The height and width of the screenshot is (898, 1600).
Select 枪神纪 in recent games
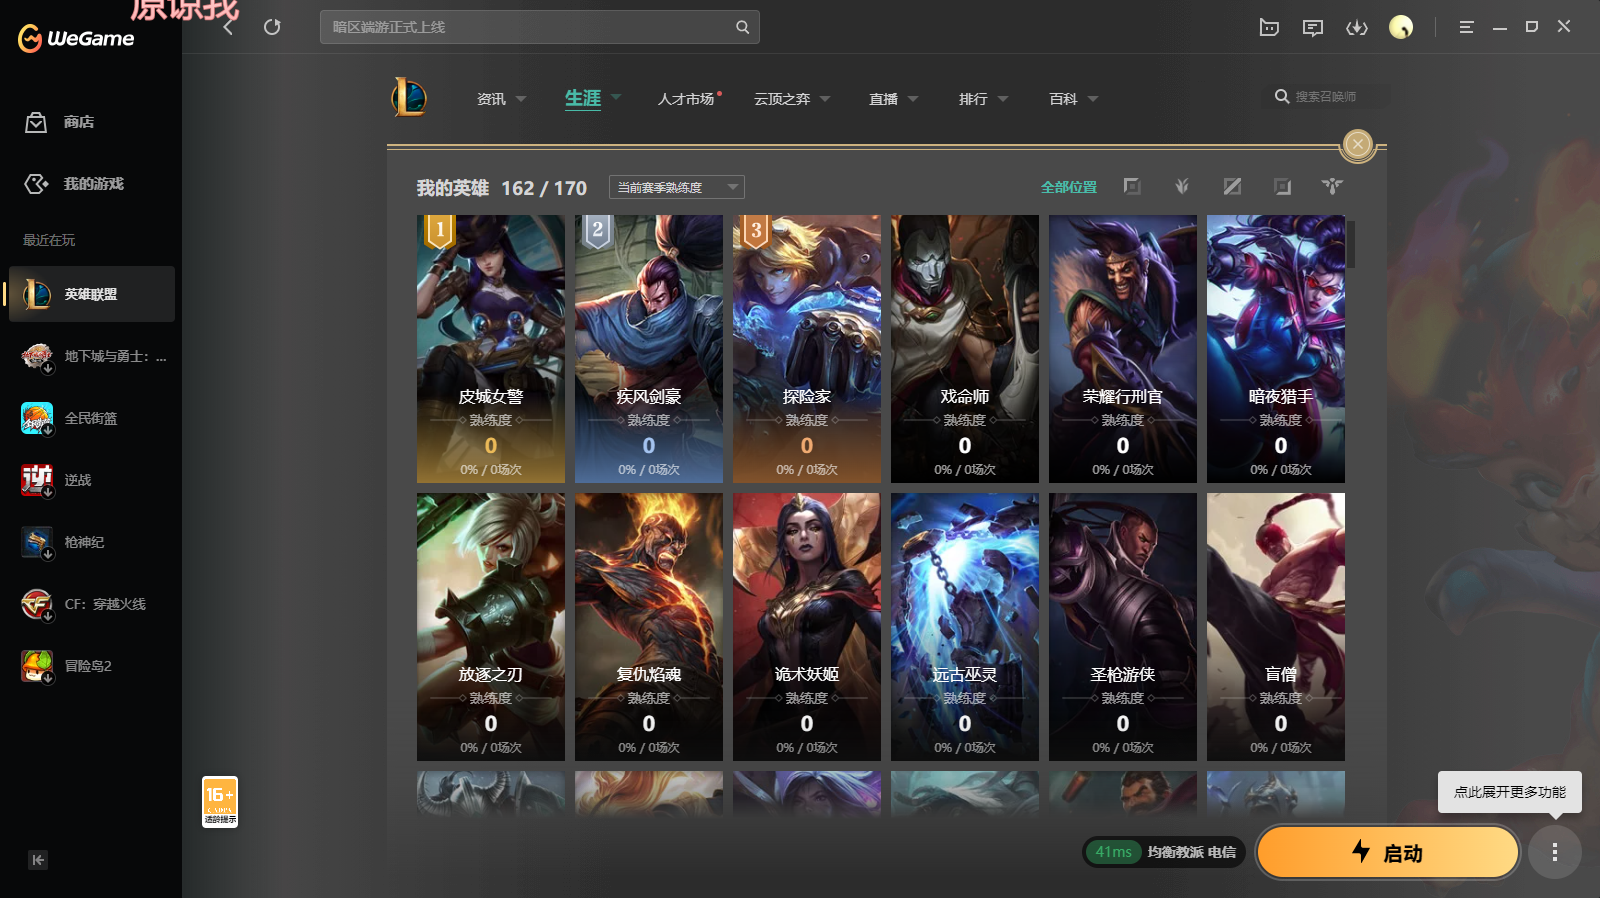[x=92, y=542]
